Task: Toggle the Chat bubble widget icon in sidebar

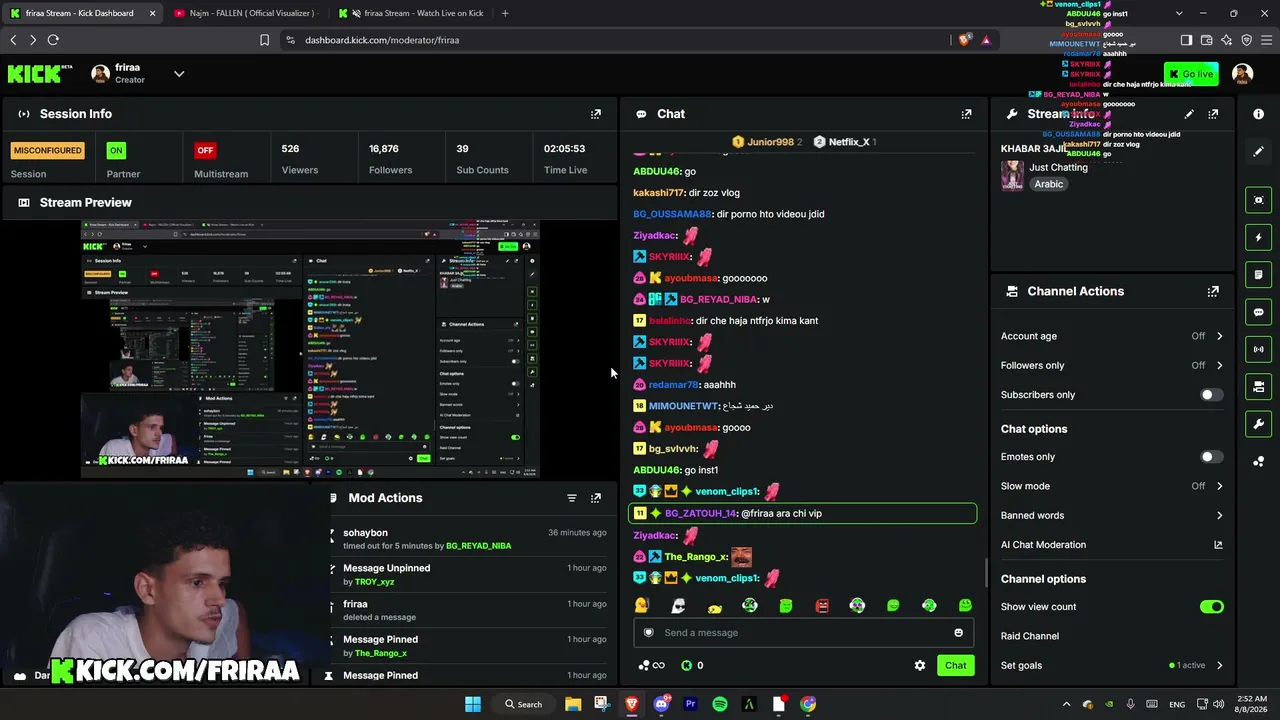Action: pos(1258,312)
